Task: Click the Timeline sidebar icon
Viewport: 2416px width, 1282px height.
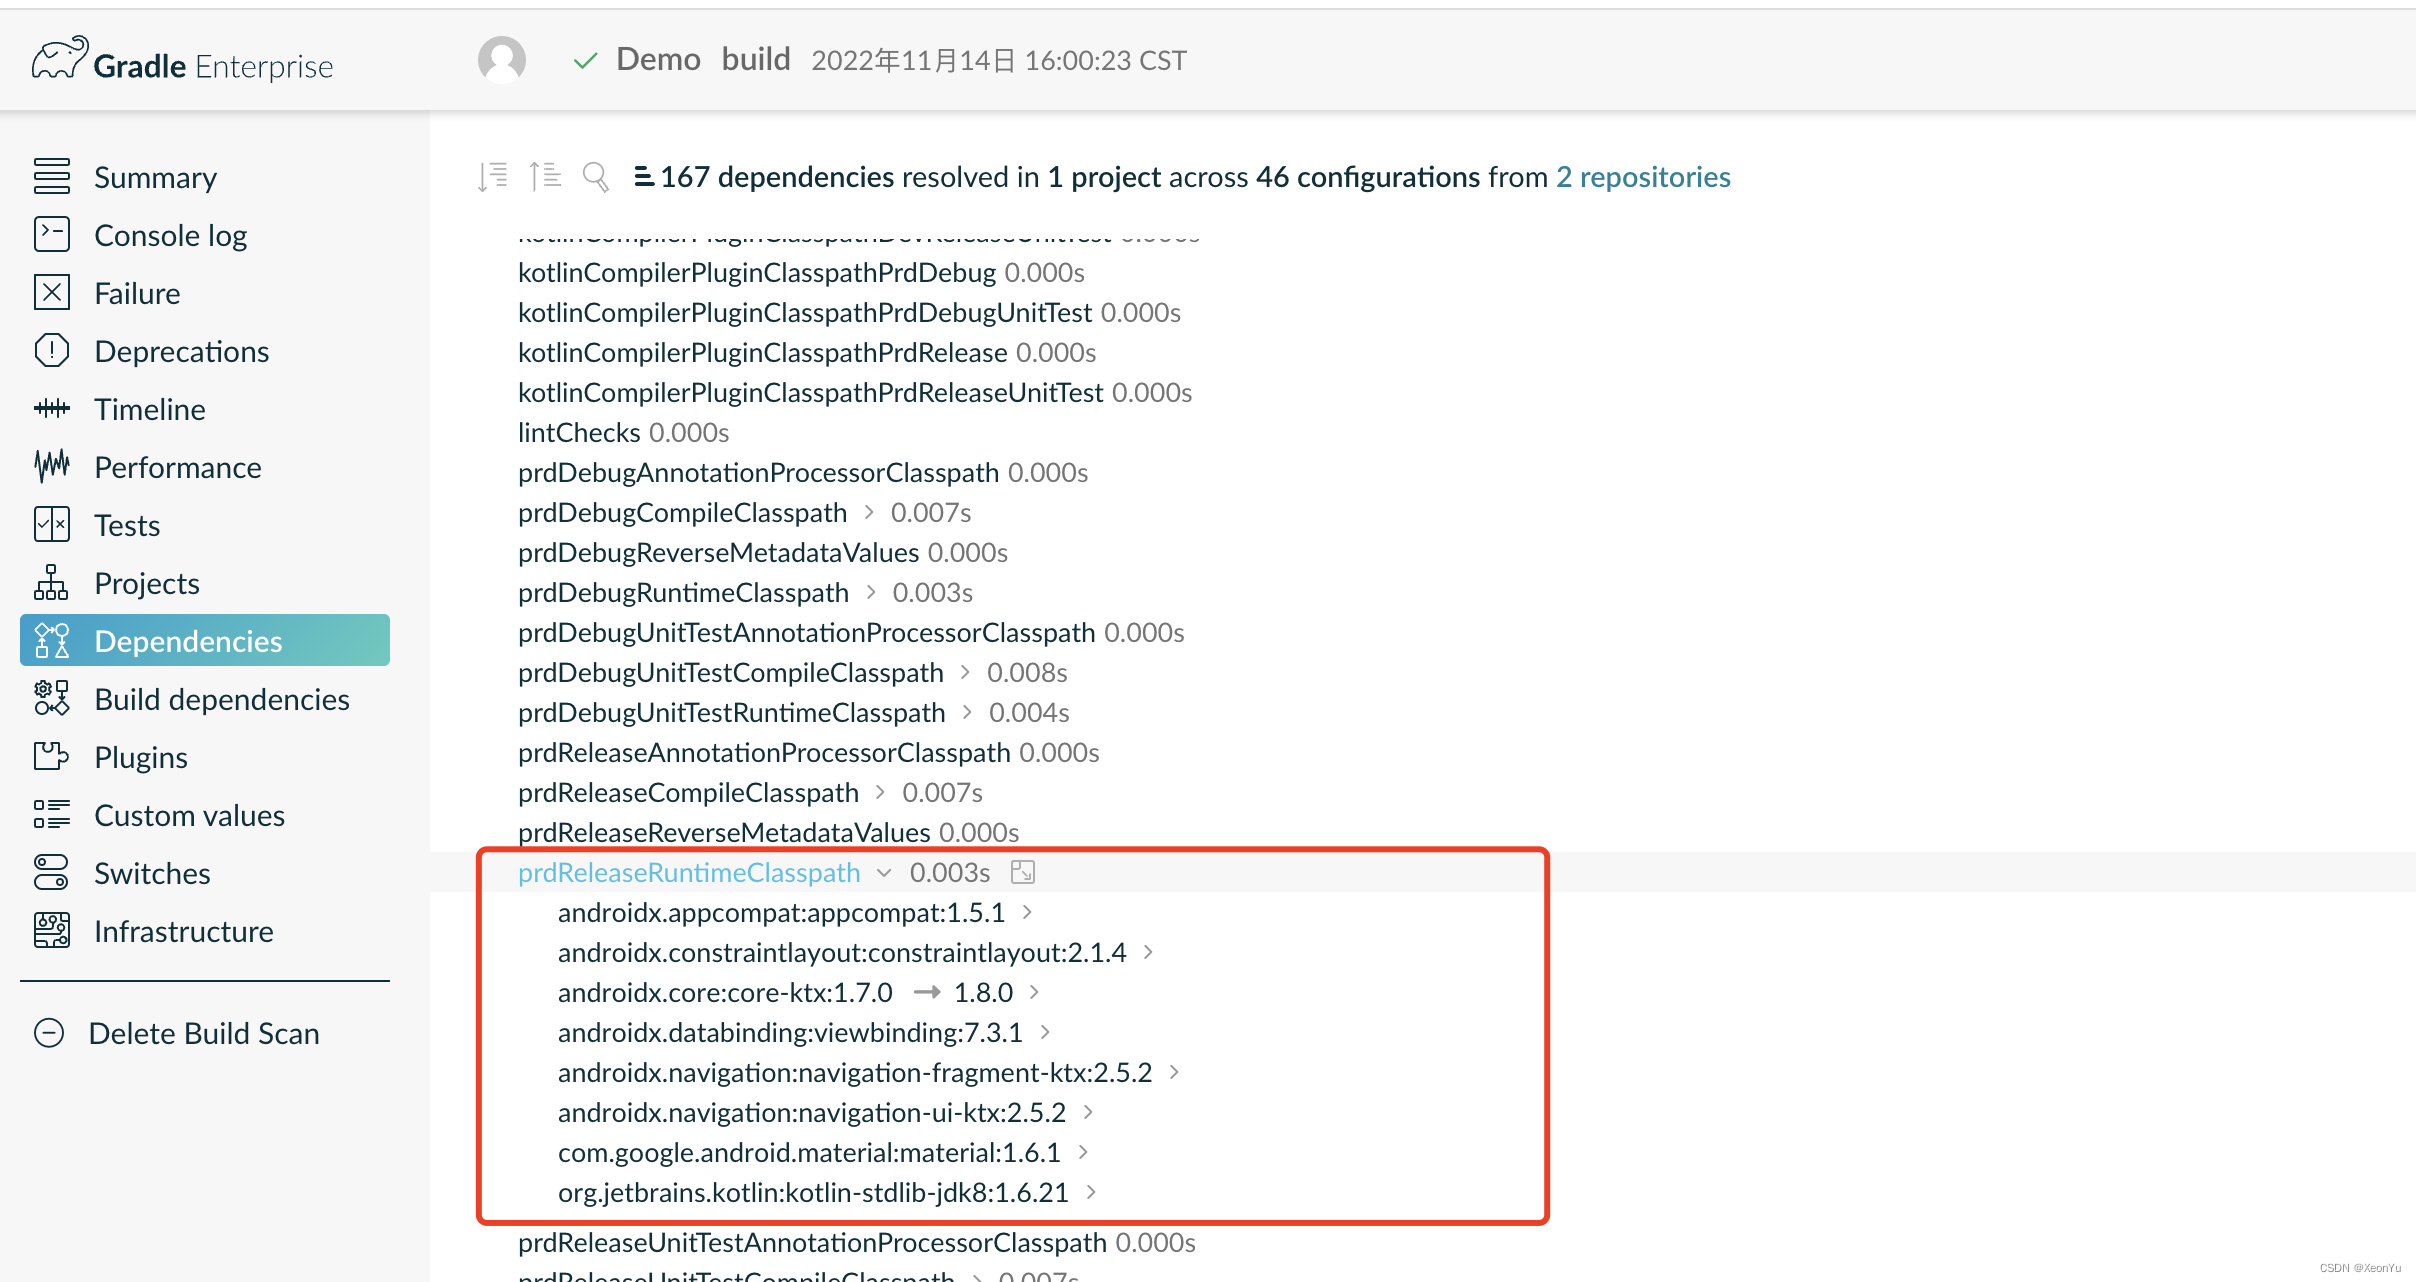Action: click(x=52, y=409)
